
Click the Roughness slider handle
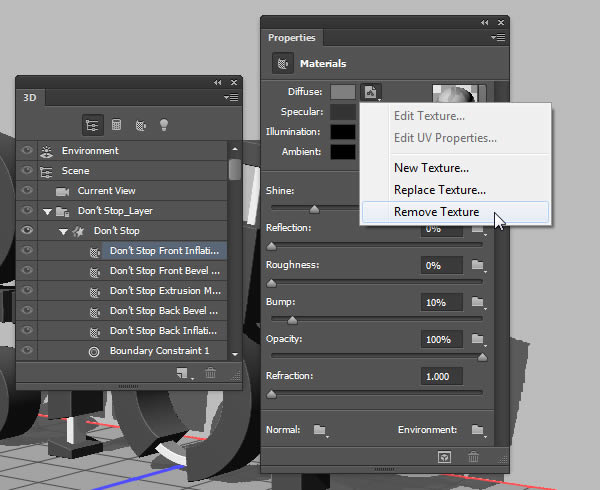(271, 283)
